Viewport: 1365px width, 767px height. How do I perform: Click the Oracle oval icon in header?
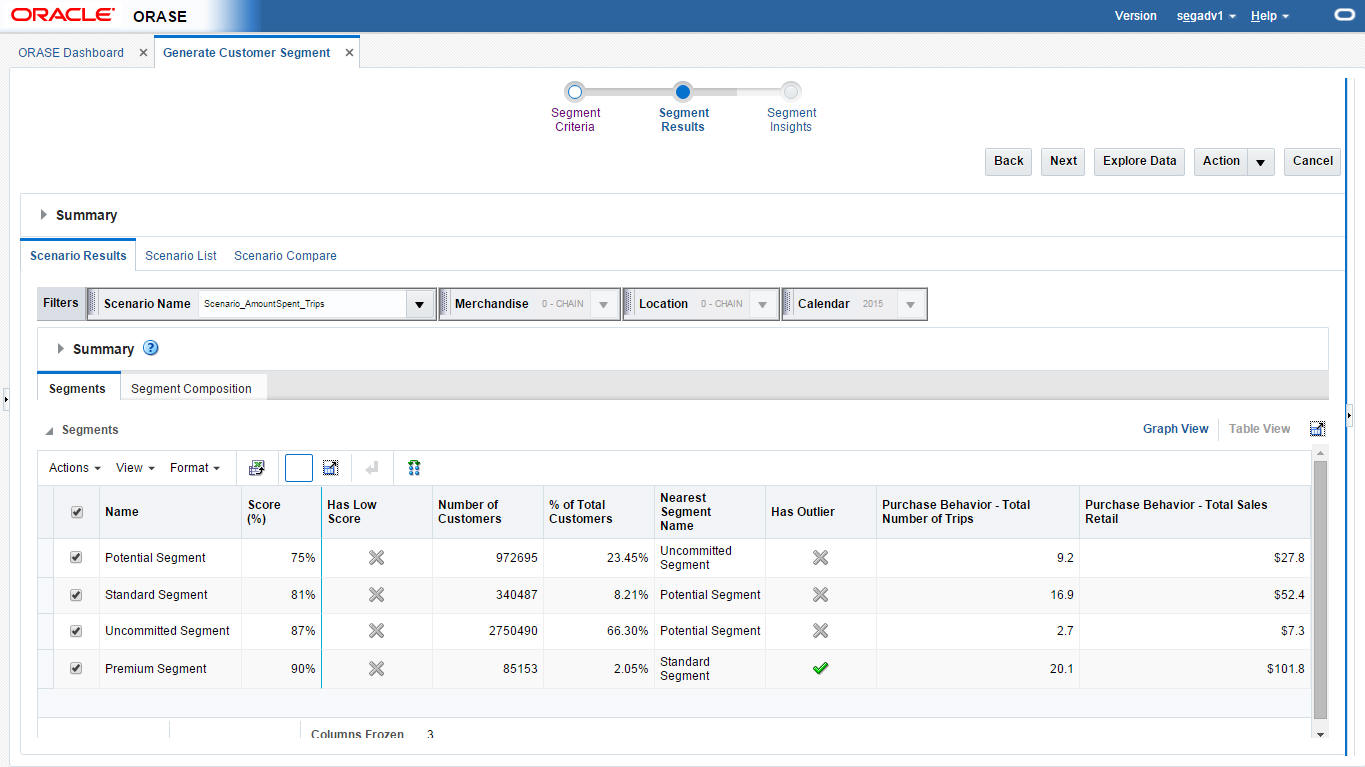1344,16
